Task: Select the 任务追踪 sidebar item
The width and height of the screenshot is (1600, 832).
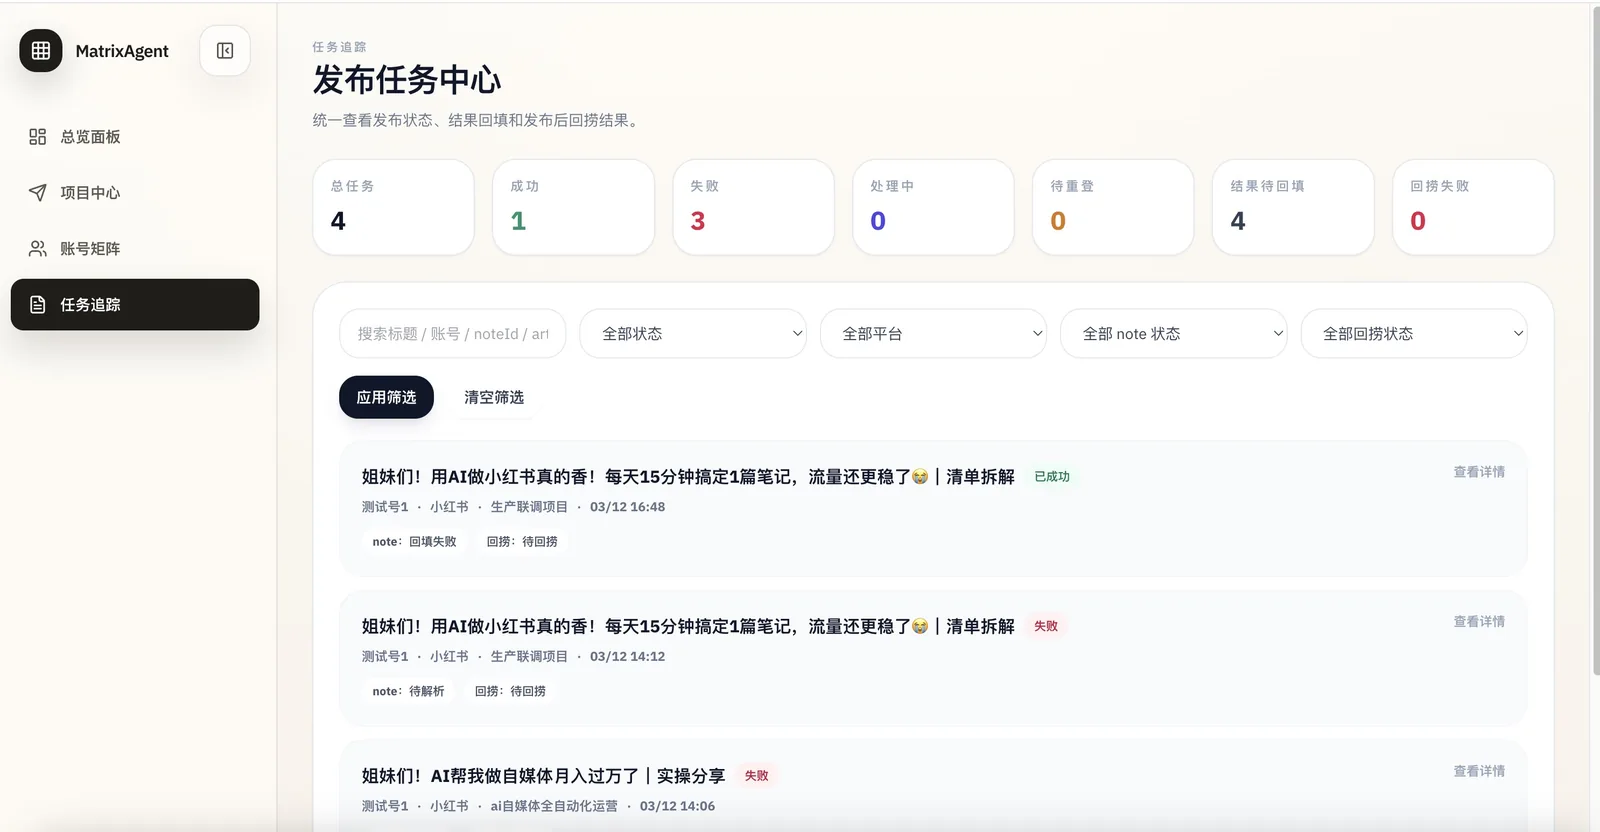Action: (135, 305)
